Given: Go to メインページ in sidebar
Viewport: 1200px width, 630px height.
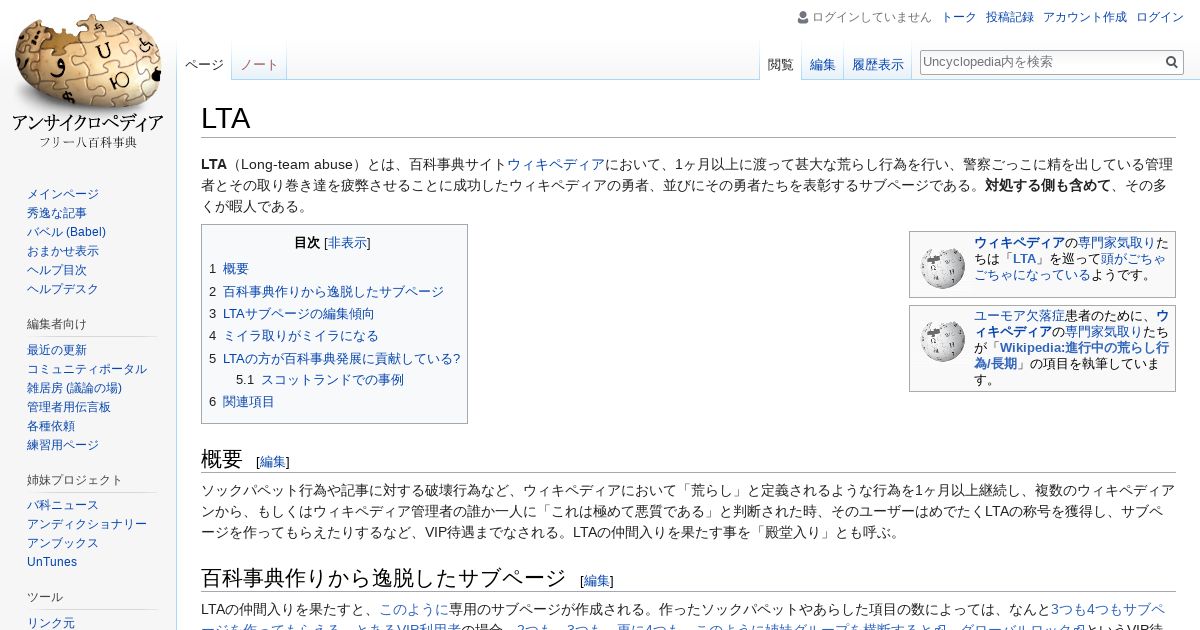Looking at the screenshot, I should (x=63, y=194).
